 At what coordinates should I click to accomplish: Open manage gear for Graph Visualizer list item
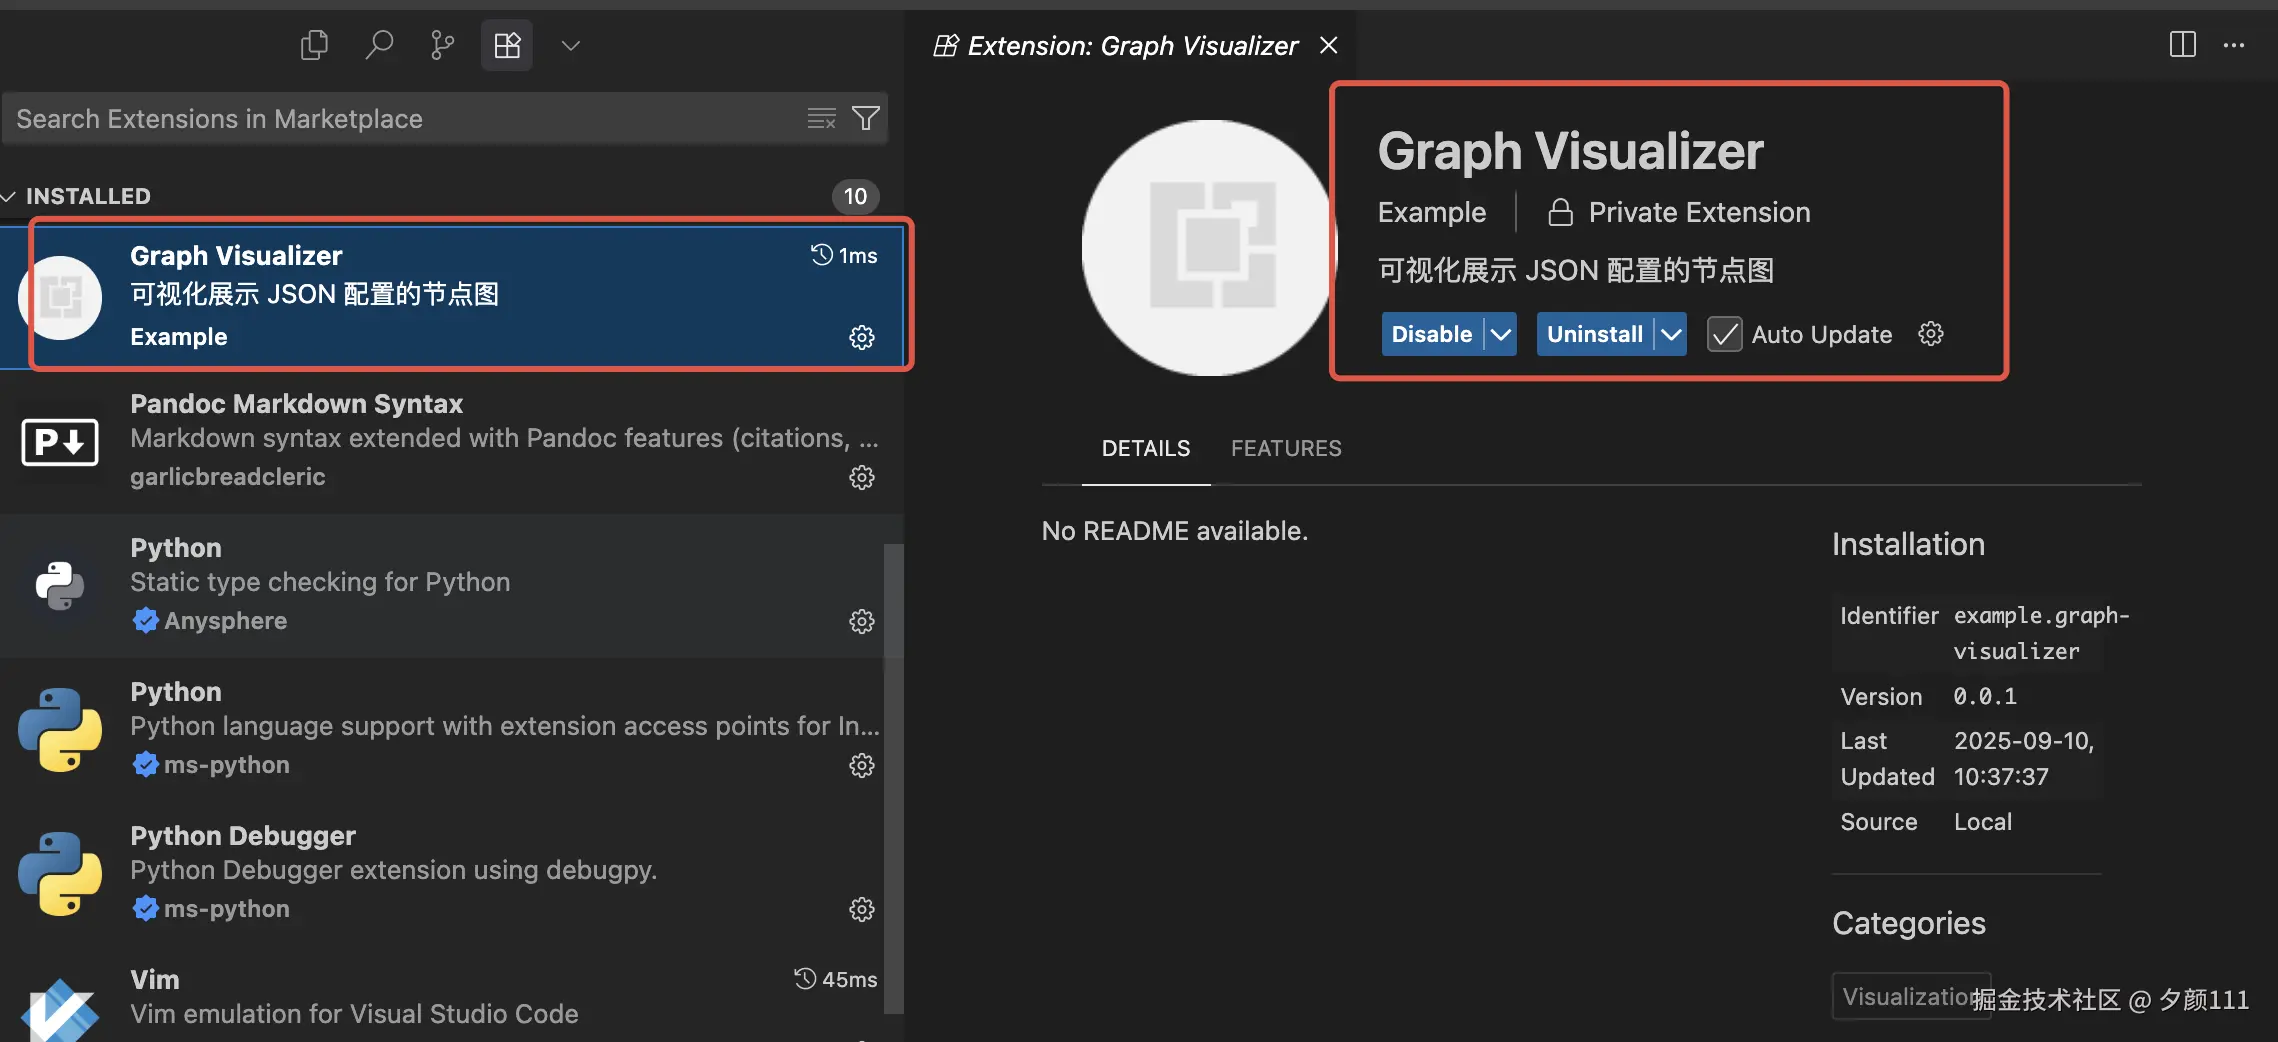pos(862,337)
